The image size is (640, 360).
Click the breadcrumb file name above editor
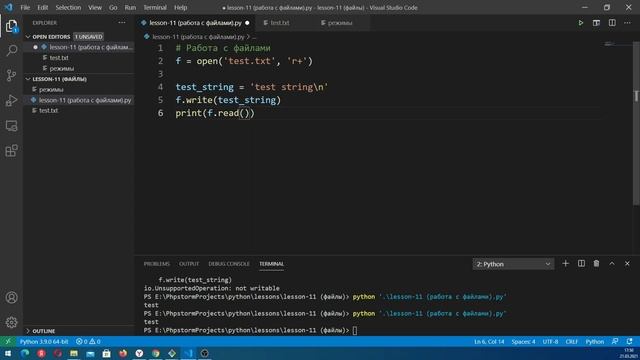198,37
